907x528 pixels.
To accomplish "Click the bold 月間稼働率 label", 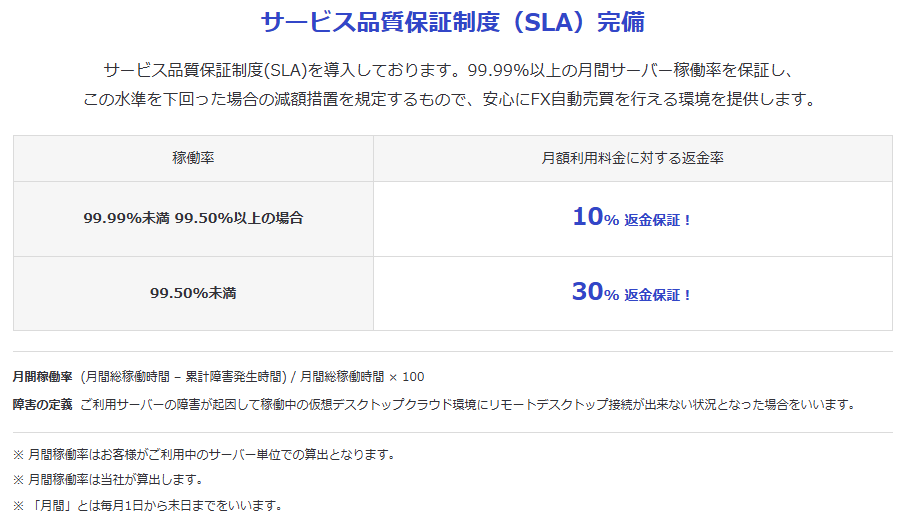I will click(43, 377).
